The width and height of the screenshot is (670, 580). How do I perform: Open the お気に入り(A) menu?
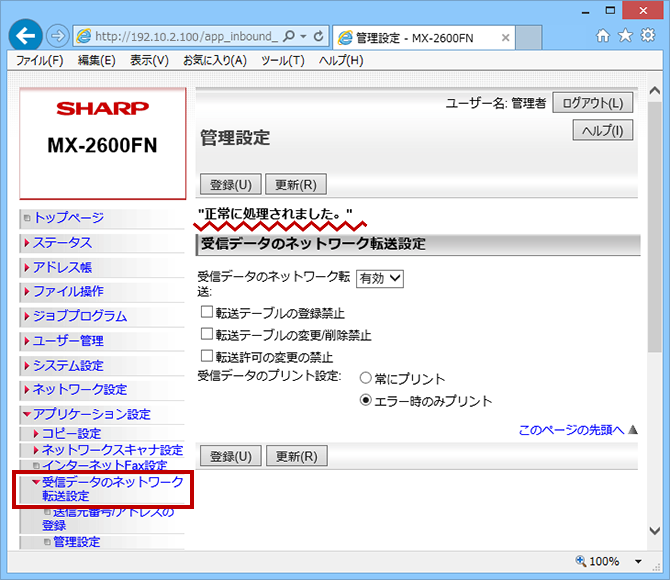tap(215, 60)
